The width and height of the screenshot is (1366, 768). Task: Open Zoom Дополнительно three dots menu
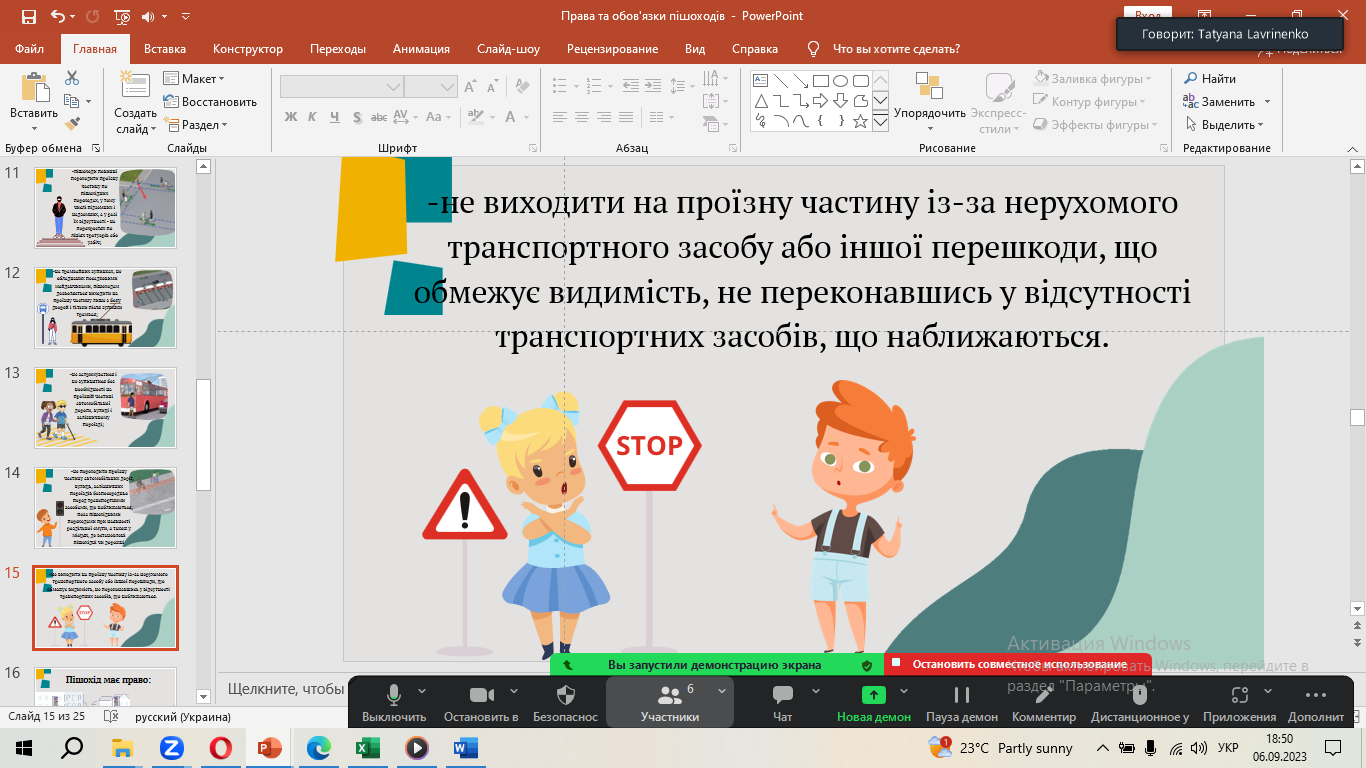coord(1316,695)
